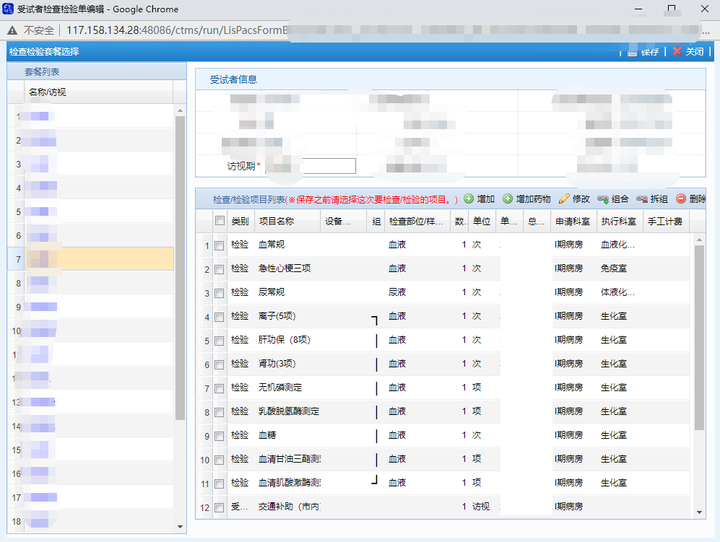Check the box for 血清甘油三酯 row
This screenshot has width=720, height=542.
[x=219, y=460]
